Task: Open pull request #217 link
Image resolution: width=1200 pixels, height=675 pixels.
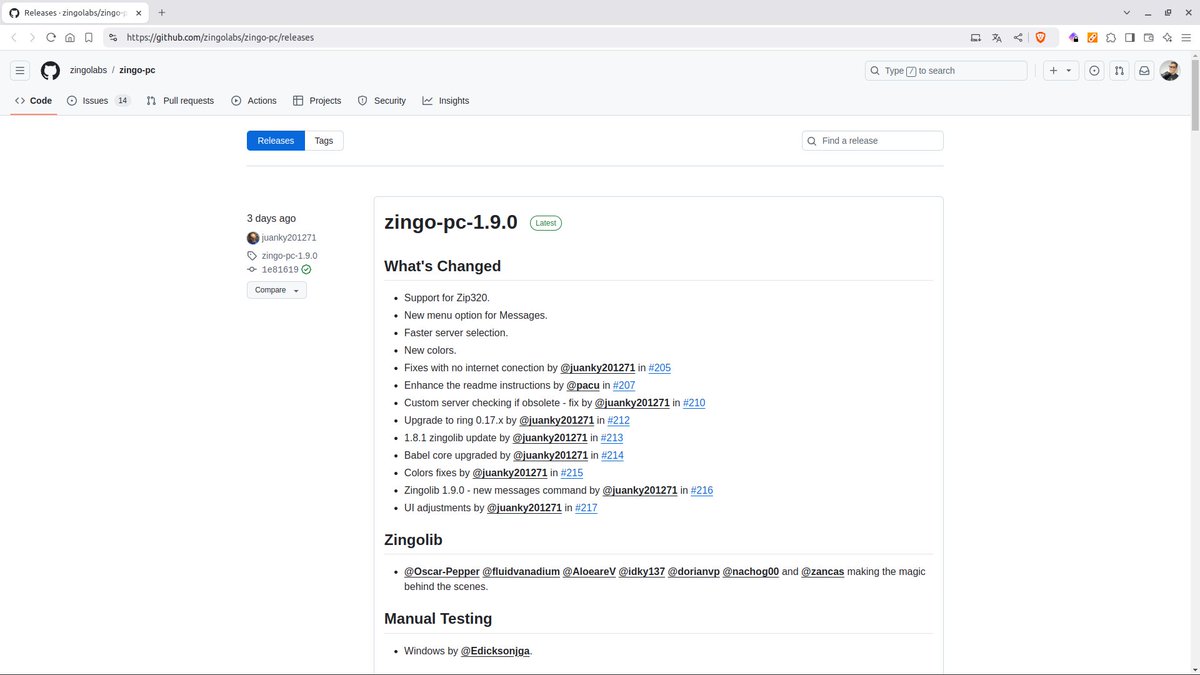Action: [586, 508]
